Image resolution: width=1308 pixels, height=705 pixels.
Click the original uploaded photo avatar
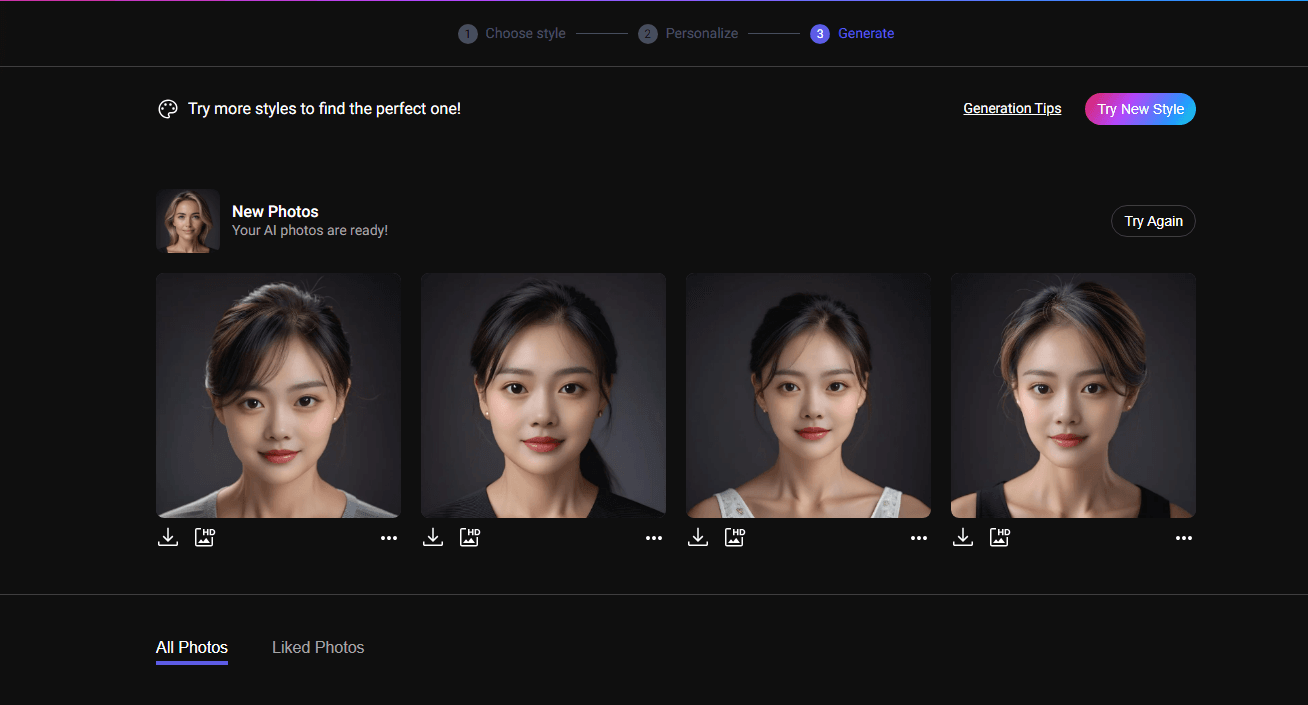click(x=188, y=221)
